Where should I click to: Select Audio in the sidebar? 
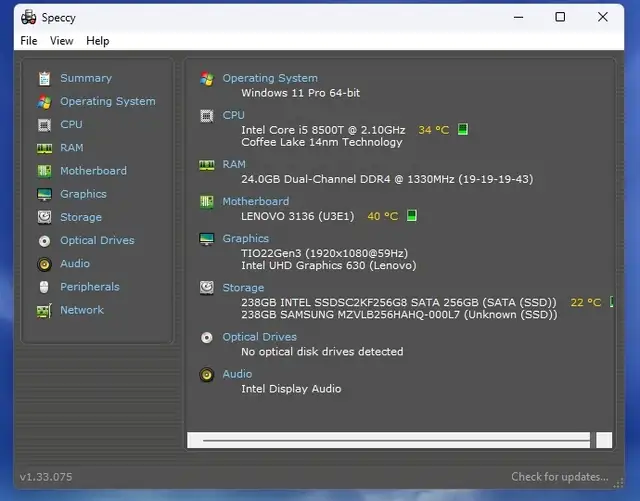pyautogui.click(x=75, y=263)
